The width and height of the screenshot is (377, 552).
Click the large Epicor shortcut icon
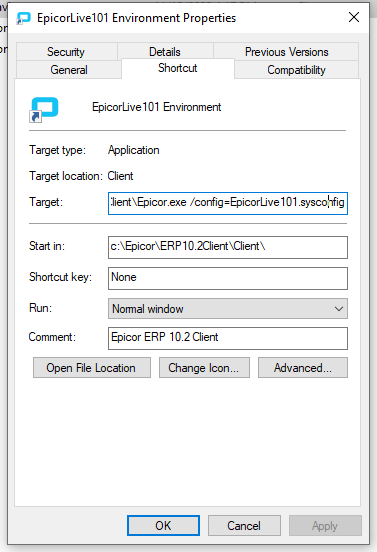(44, 109)
